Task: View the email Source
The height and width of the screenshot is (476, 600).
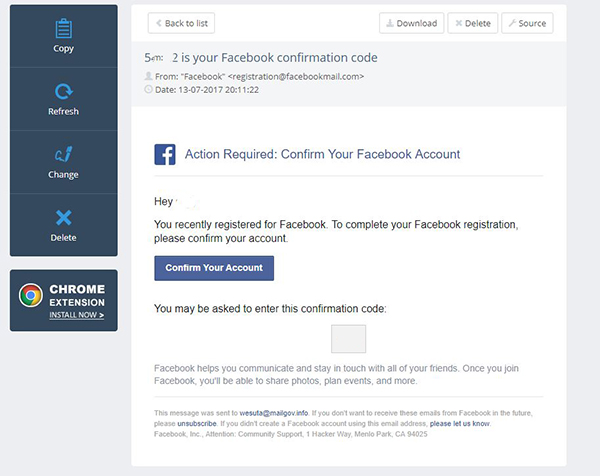Action: (x=527, y=23)
